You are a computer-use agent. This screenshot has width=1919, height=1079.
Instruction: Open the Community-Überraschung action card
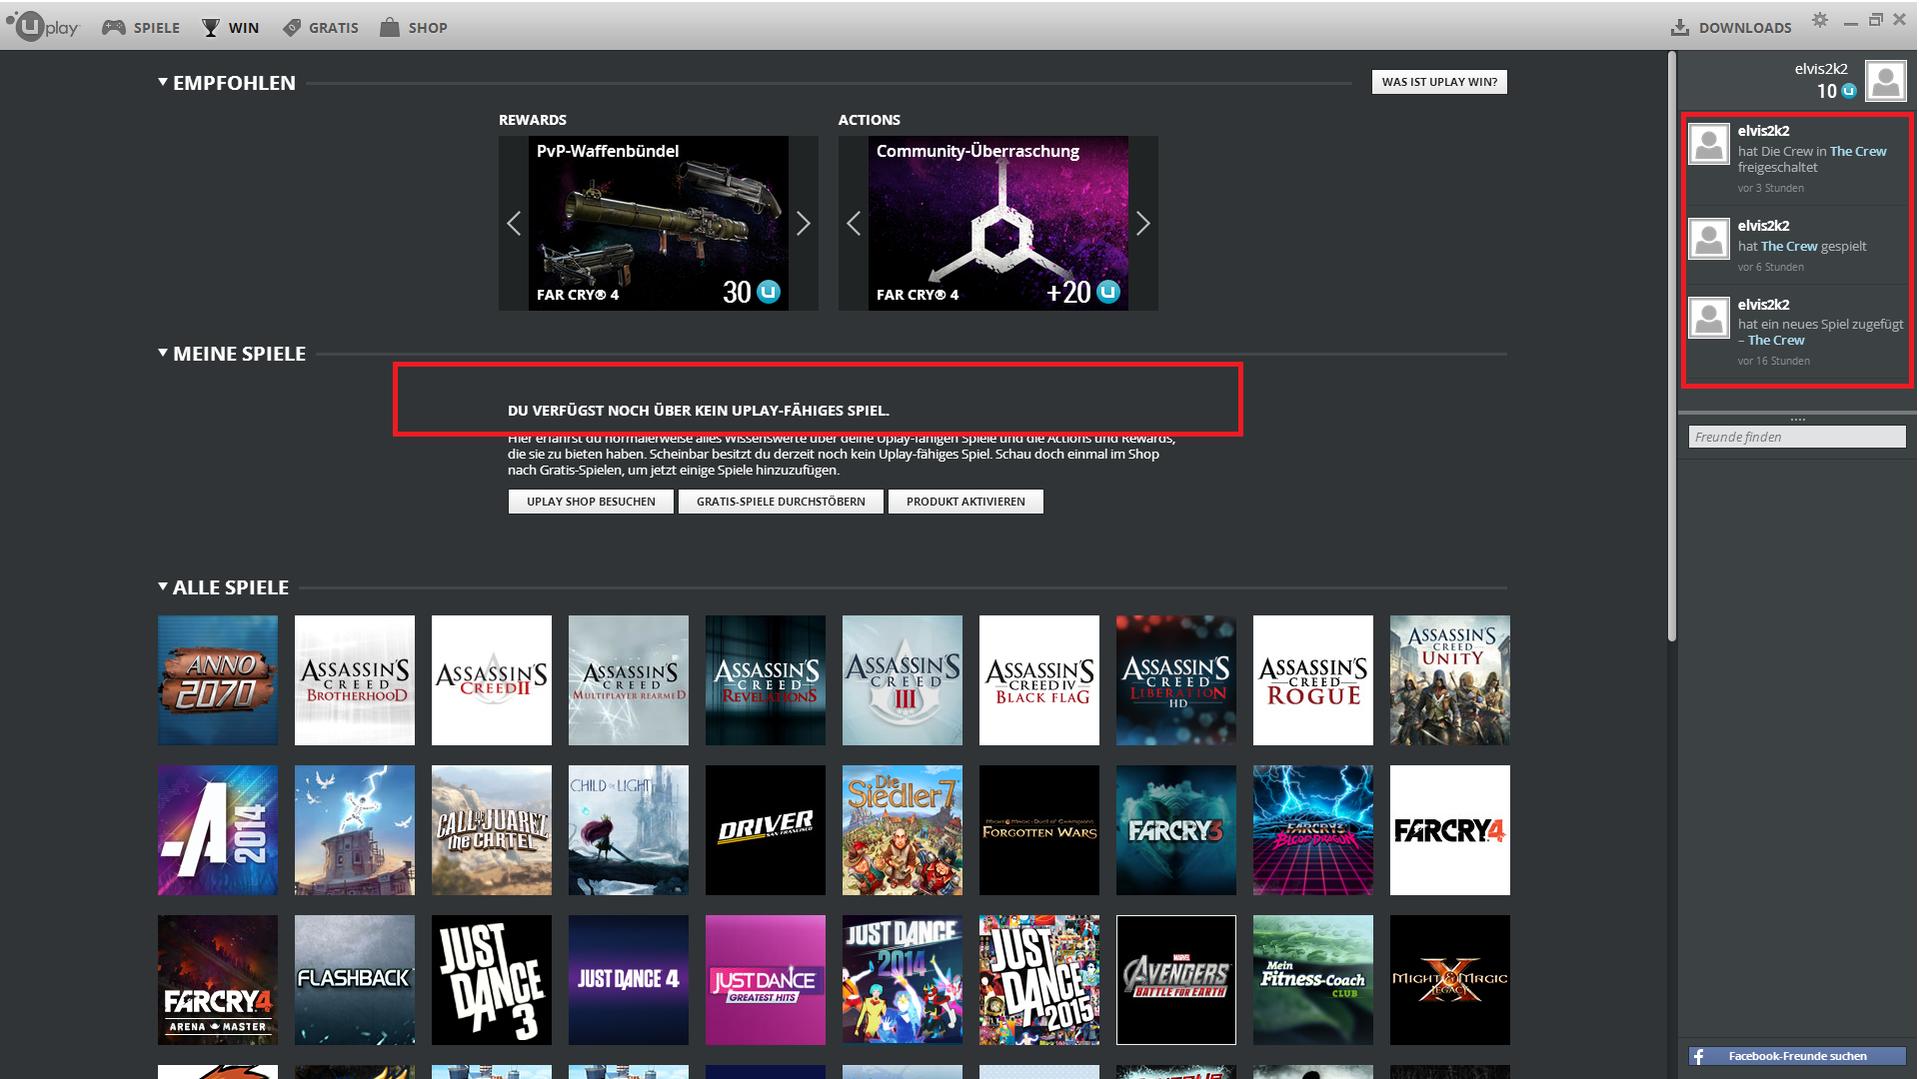coord(998,223)
